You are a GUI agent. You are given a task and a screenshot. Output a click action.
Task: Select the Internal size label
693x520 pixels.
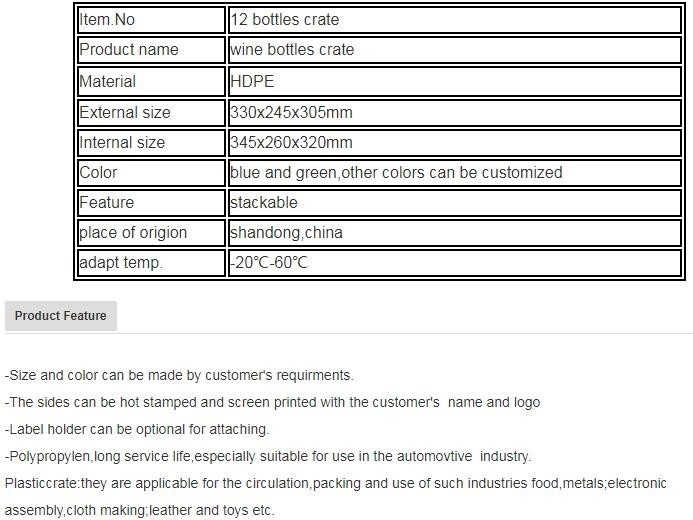[122, 142]
